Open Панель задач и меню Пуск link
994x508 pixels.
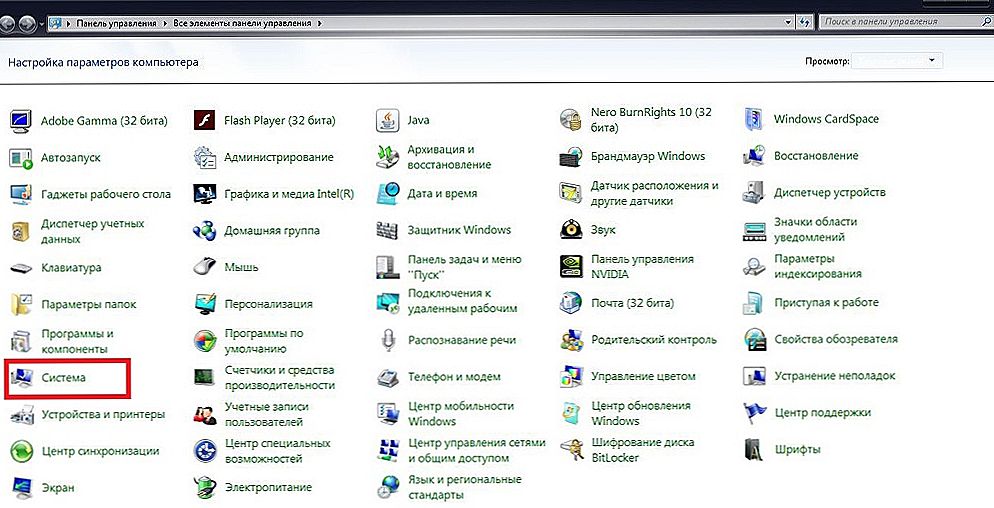464,267
